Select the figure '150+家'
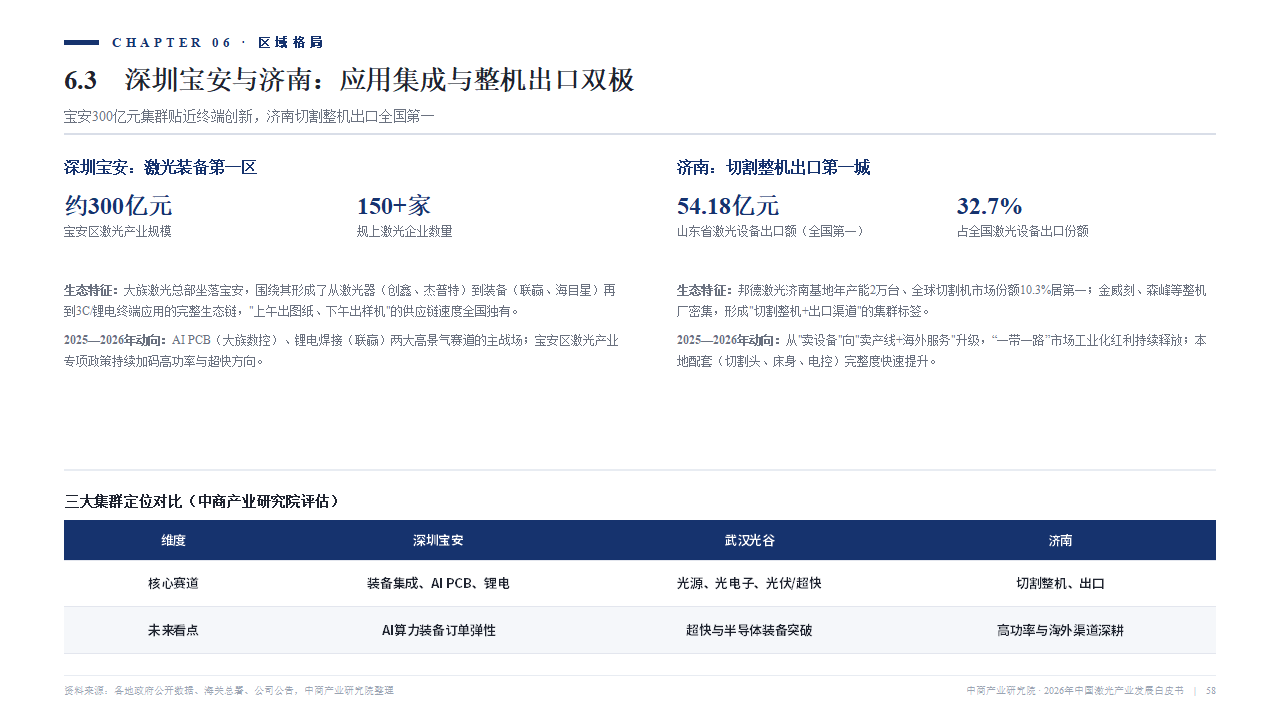Viewport: 1280px width, 720px height. click(394, 206)
